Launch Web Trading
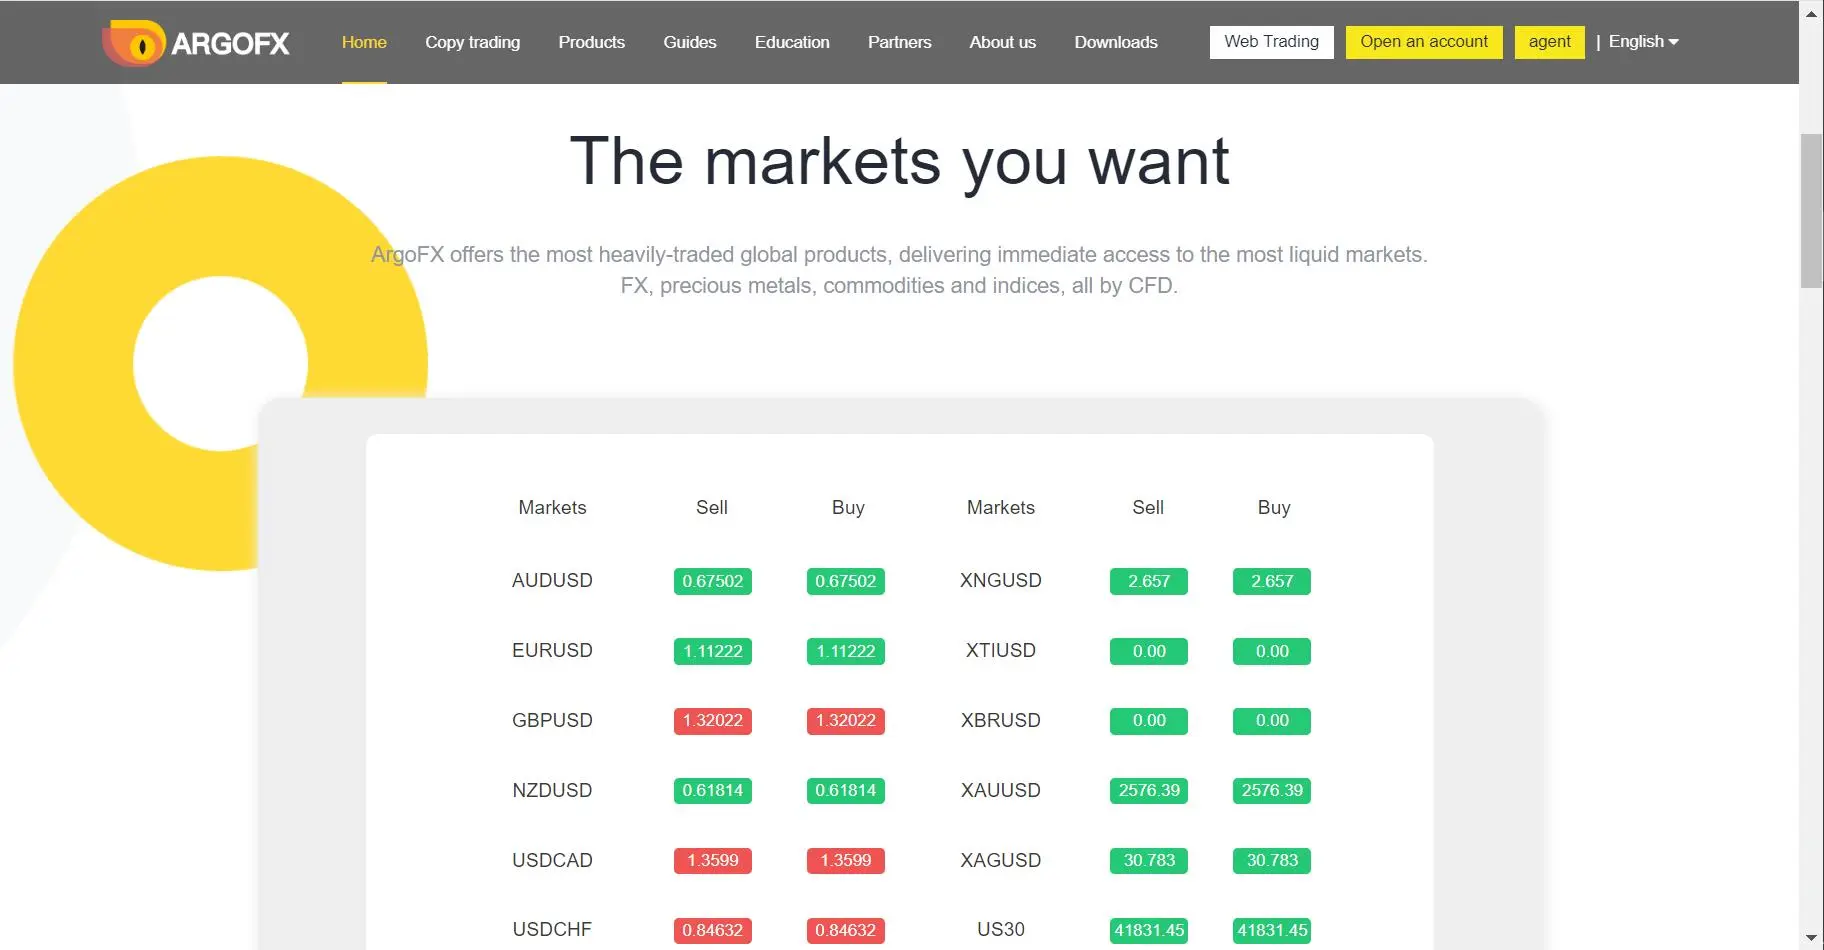Image resolution: width=1824 pixels, height=950 pixels. point(1271,42)
